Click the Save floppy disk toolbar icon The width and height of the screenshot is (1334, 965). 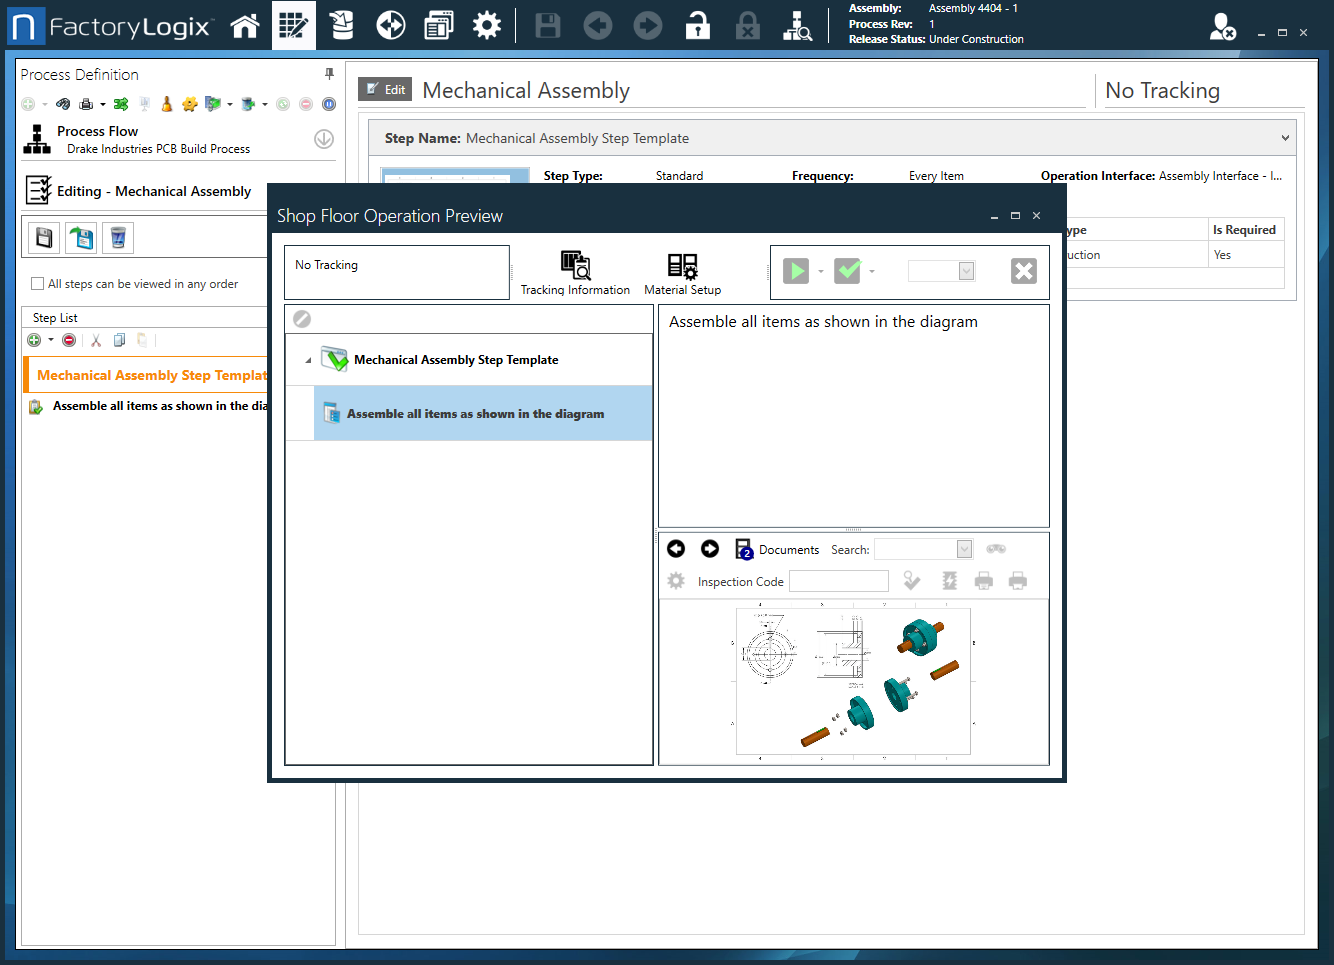click(548, 26)
